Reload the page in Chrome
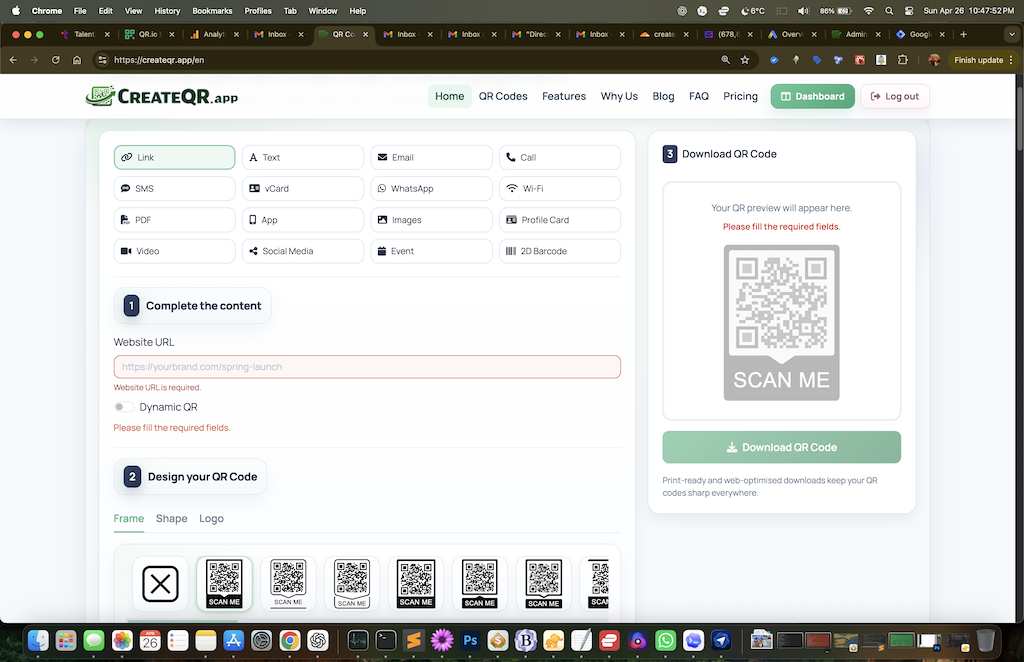 click(56, 60)
